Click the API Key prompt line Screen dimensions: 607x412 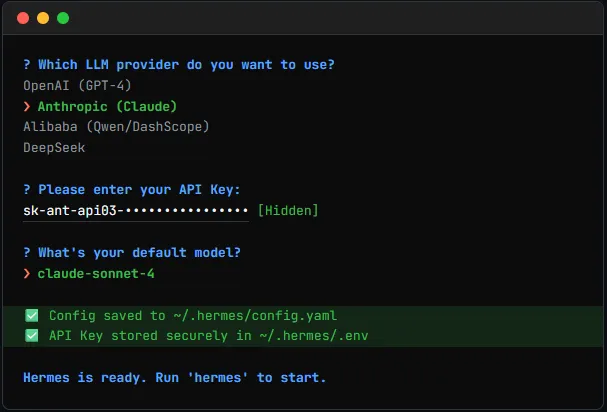point(131,190)
